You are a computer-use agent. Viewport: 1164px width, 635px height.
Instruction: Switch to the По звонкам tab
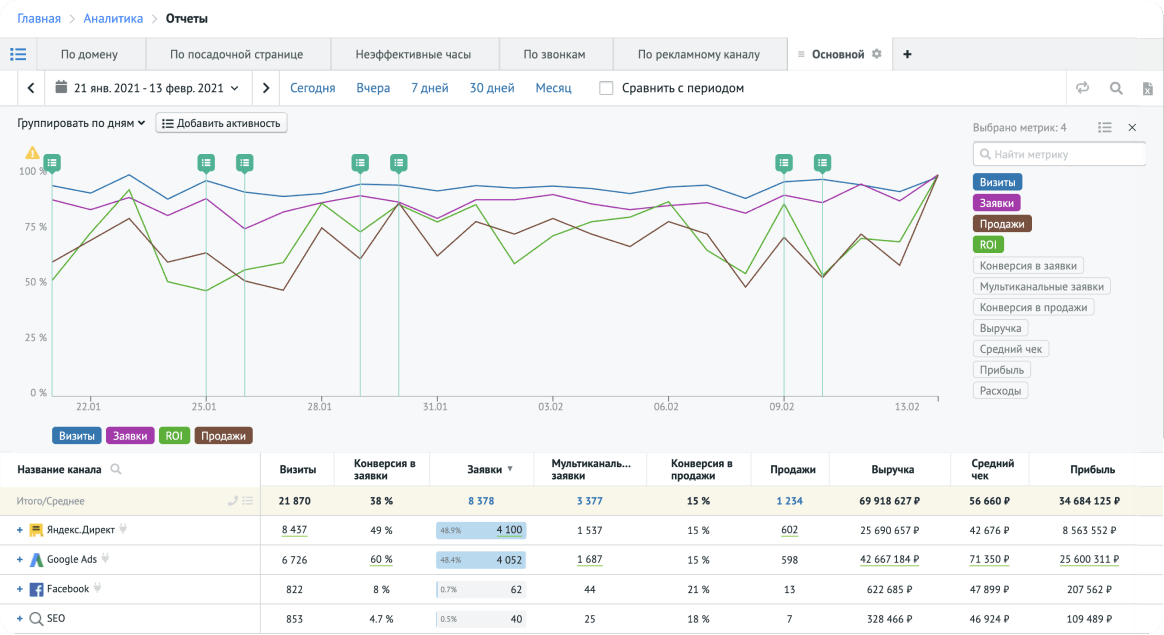coord(554,54)
